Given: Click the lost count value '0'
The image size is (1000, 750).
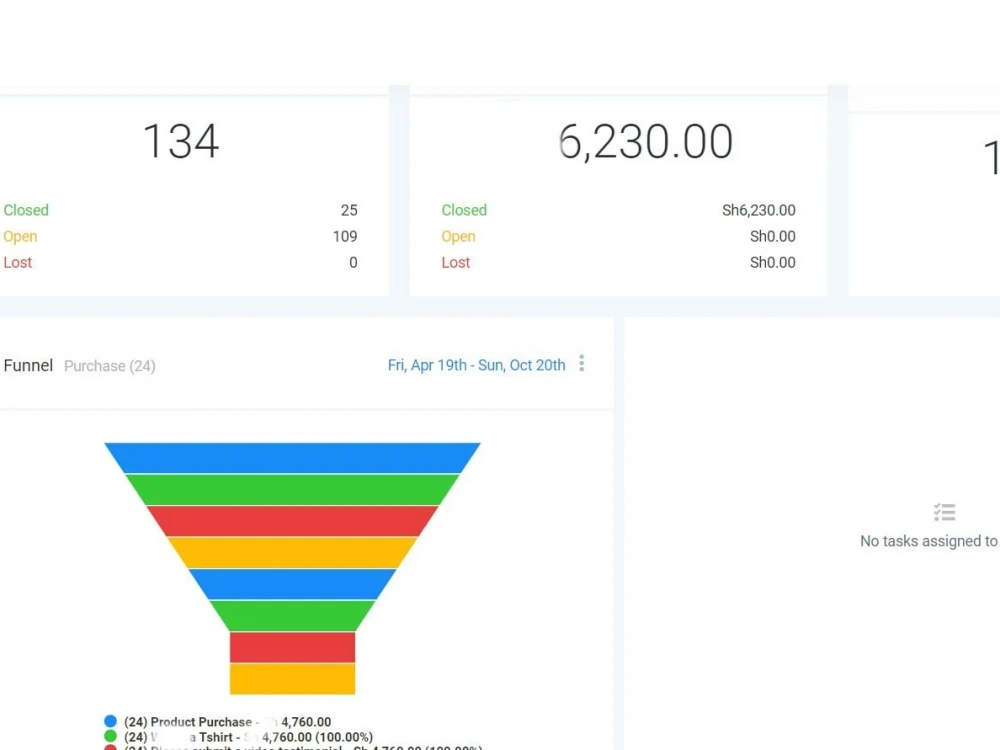Looking at the screenshot, I should point(353,262).
